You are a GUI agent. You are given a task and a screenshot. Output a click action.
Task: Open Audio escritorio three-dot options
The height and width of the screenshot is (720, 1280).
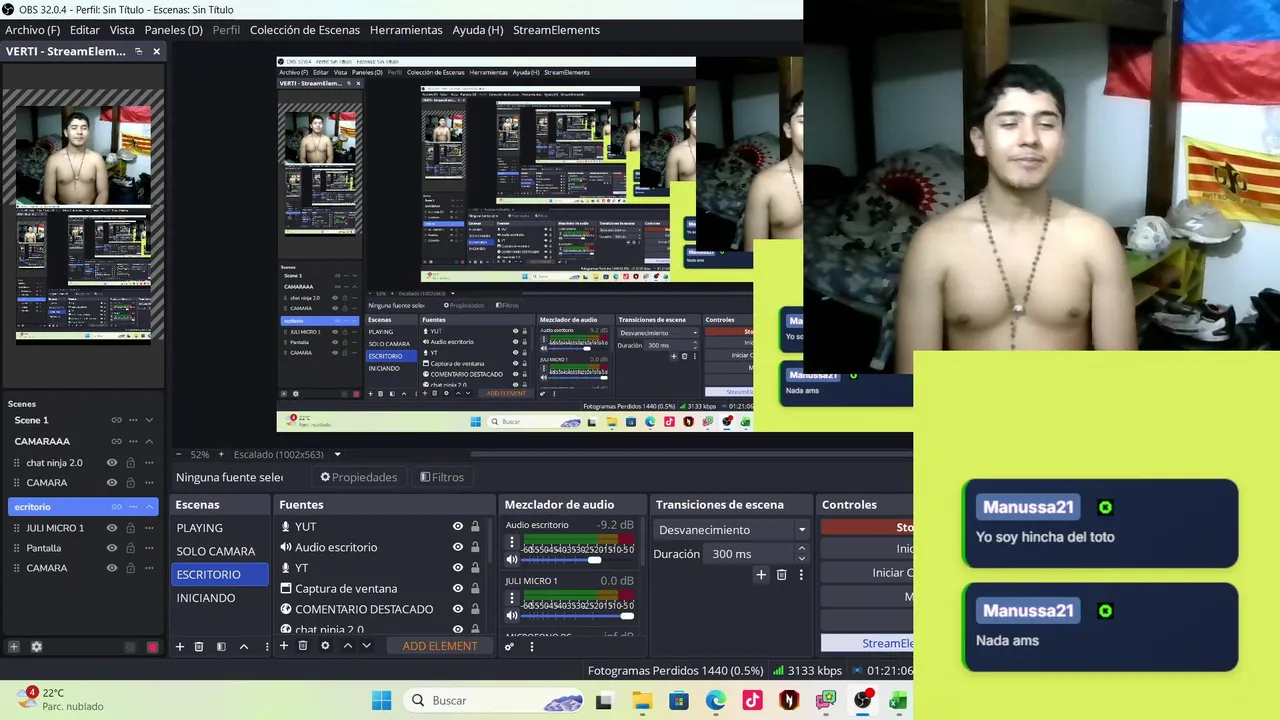[512, 542]
